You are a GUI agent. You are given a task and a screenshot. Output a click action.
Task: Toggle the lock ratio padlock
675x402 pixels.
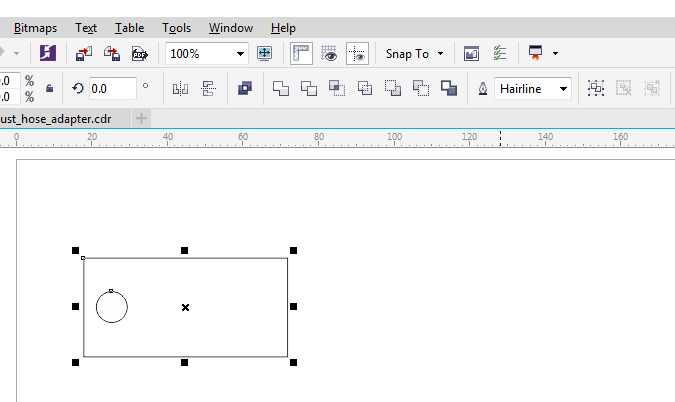point(49,89)
